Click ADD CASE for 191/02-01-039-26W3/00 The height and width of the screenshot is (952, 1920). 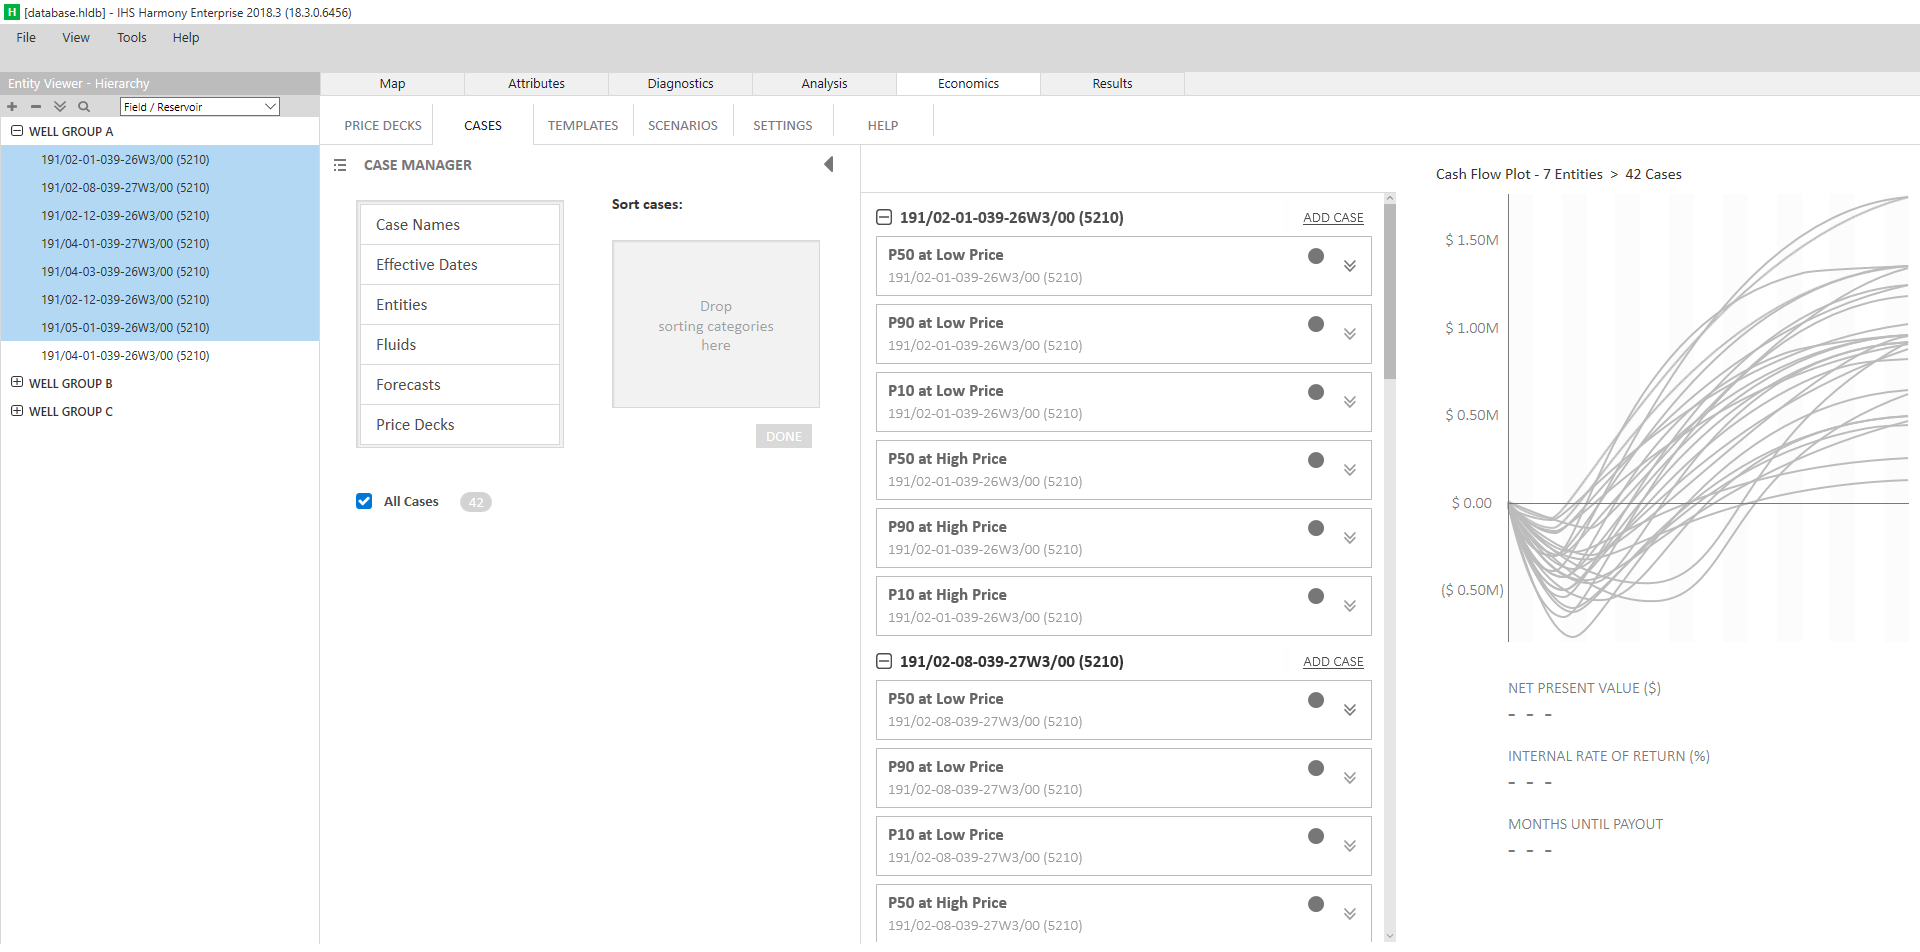[x=1333, y=218]
